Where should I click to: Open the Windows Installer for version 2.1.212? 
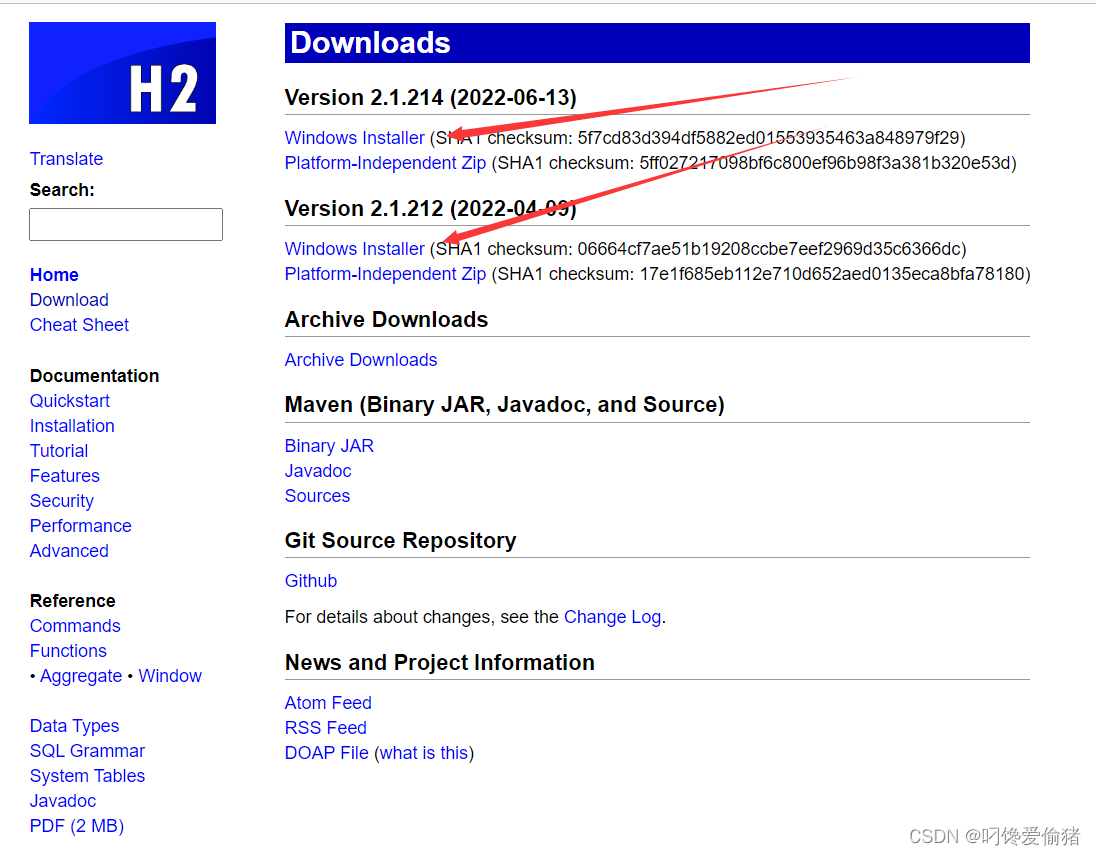click(354, 248)
